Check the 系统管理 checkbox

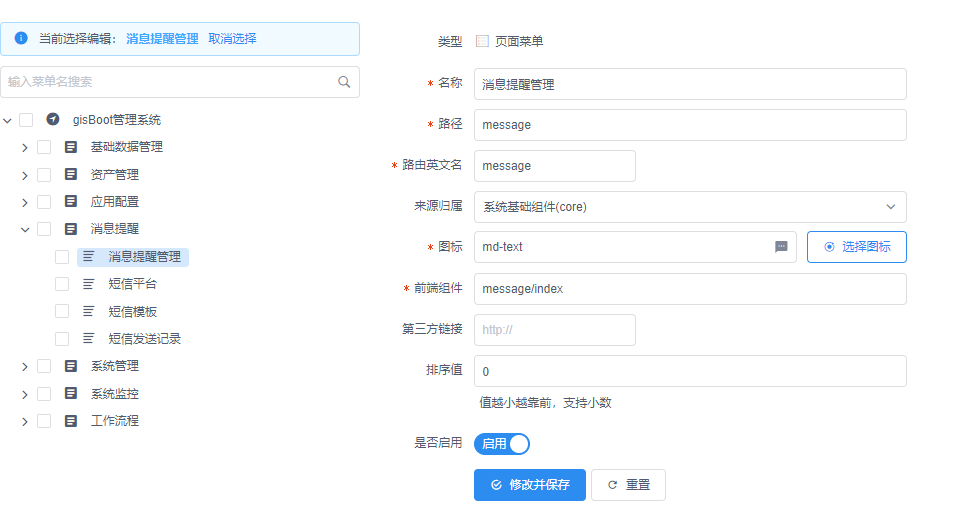point(44,366)
